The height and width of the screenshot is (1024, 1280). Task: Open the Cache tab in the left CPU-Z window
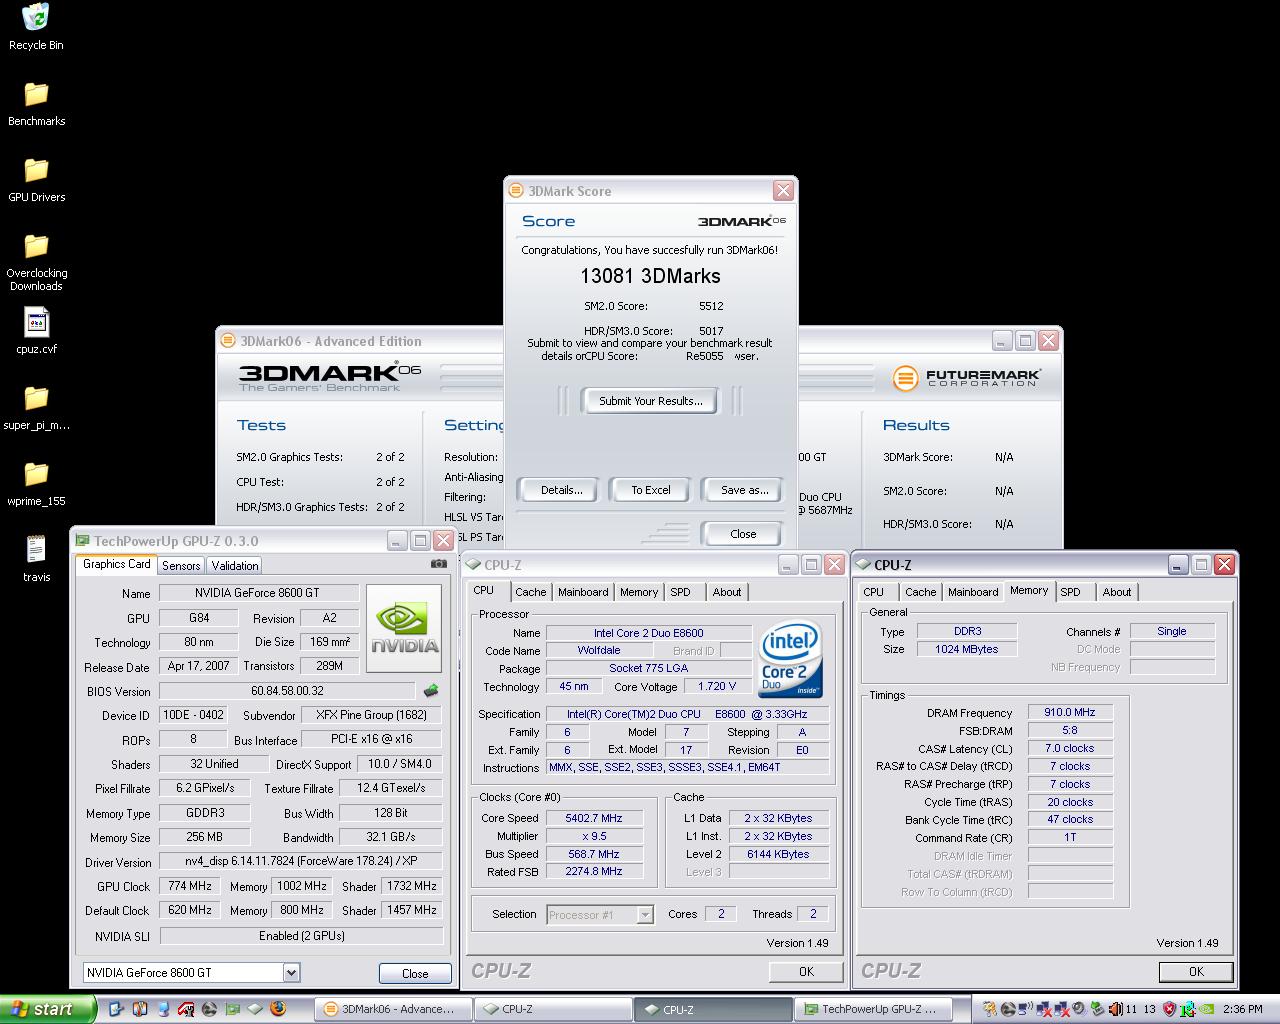pos(531,592)
